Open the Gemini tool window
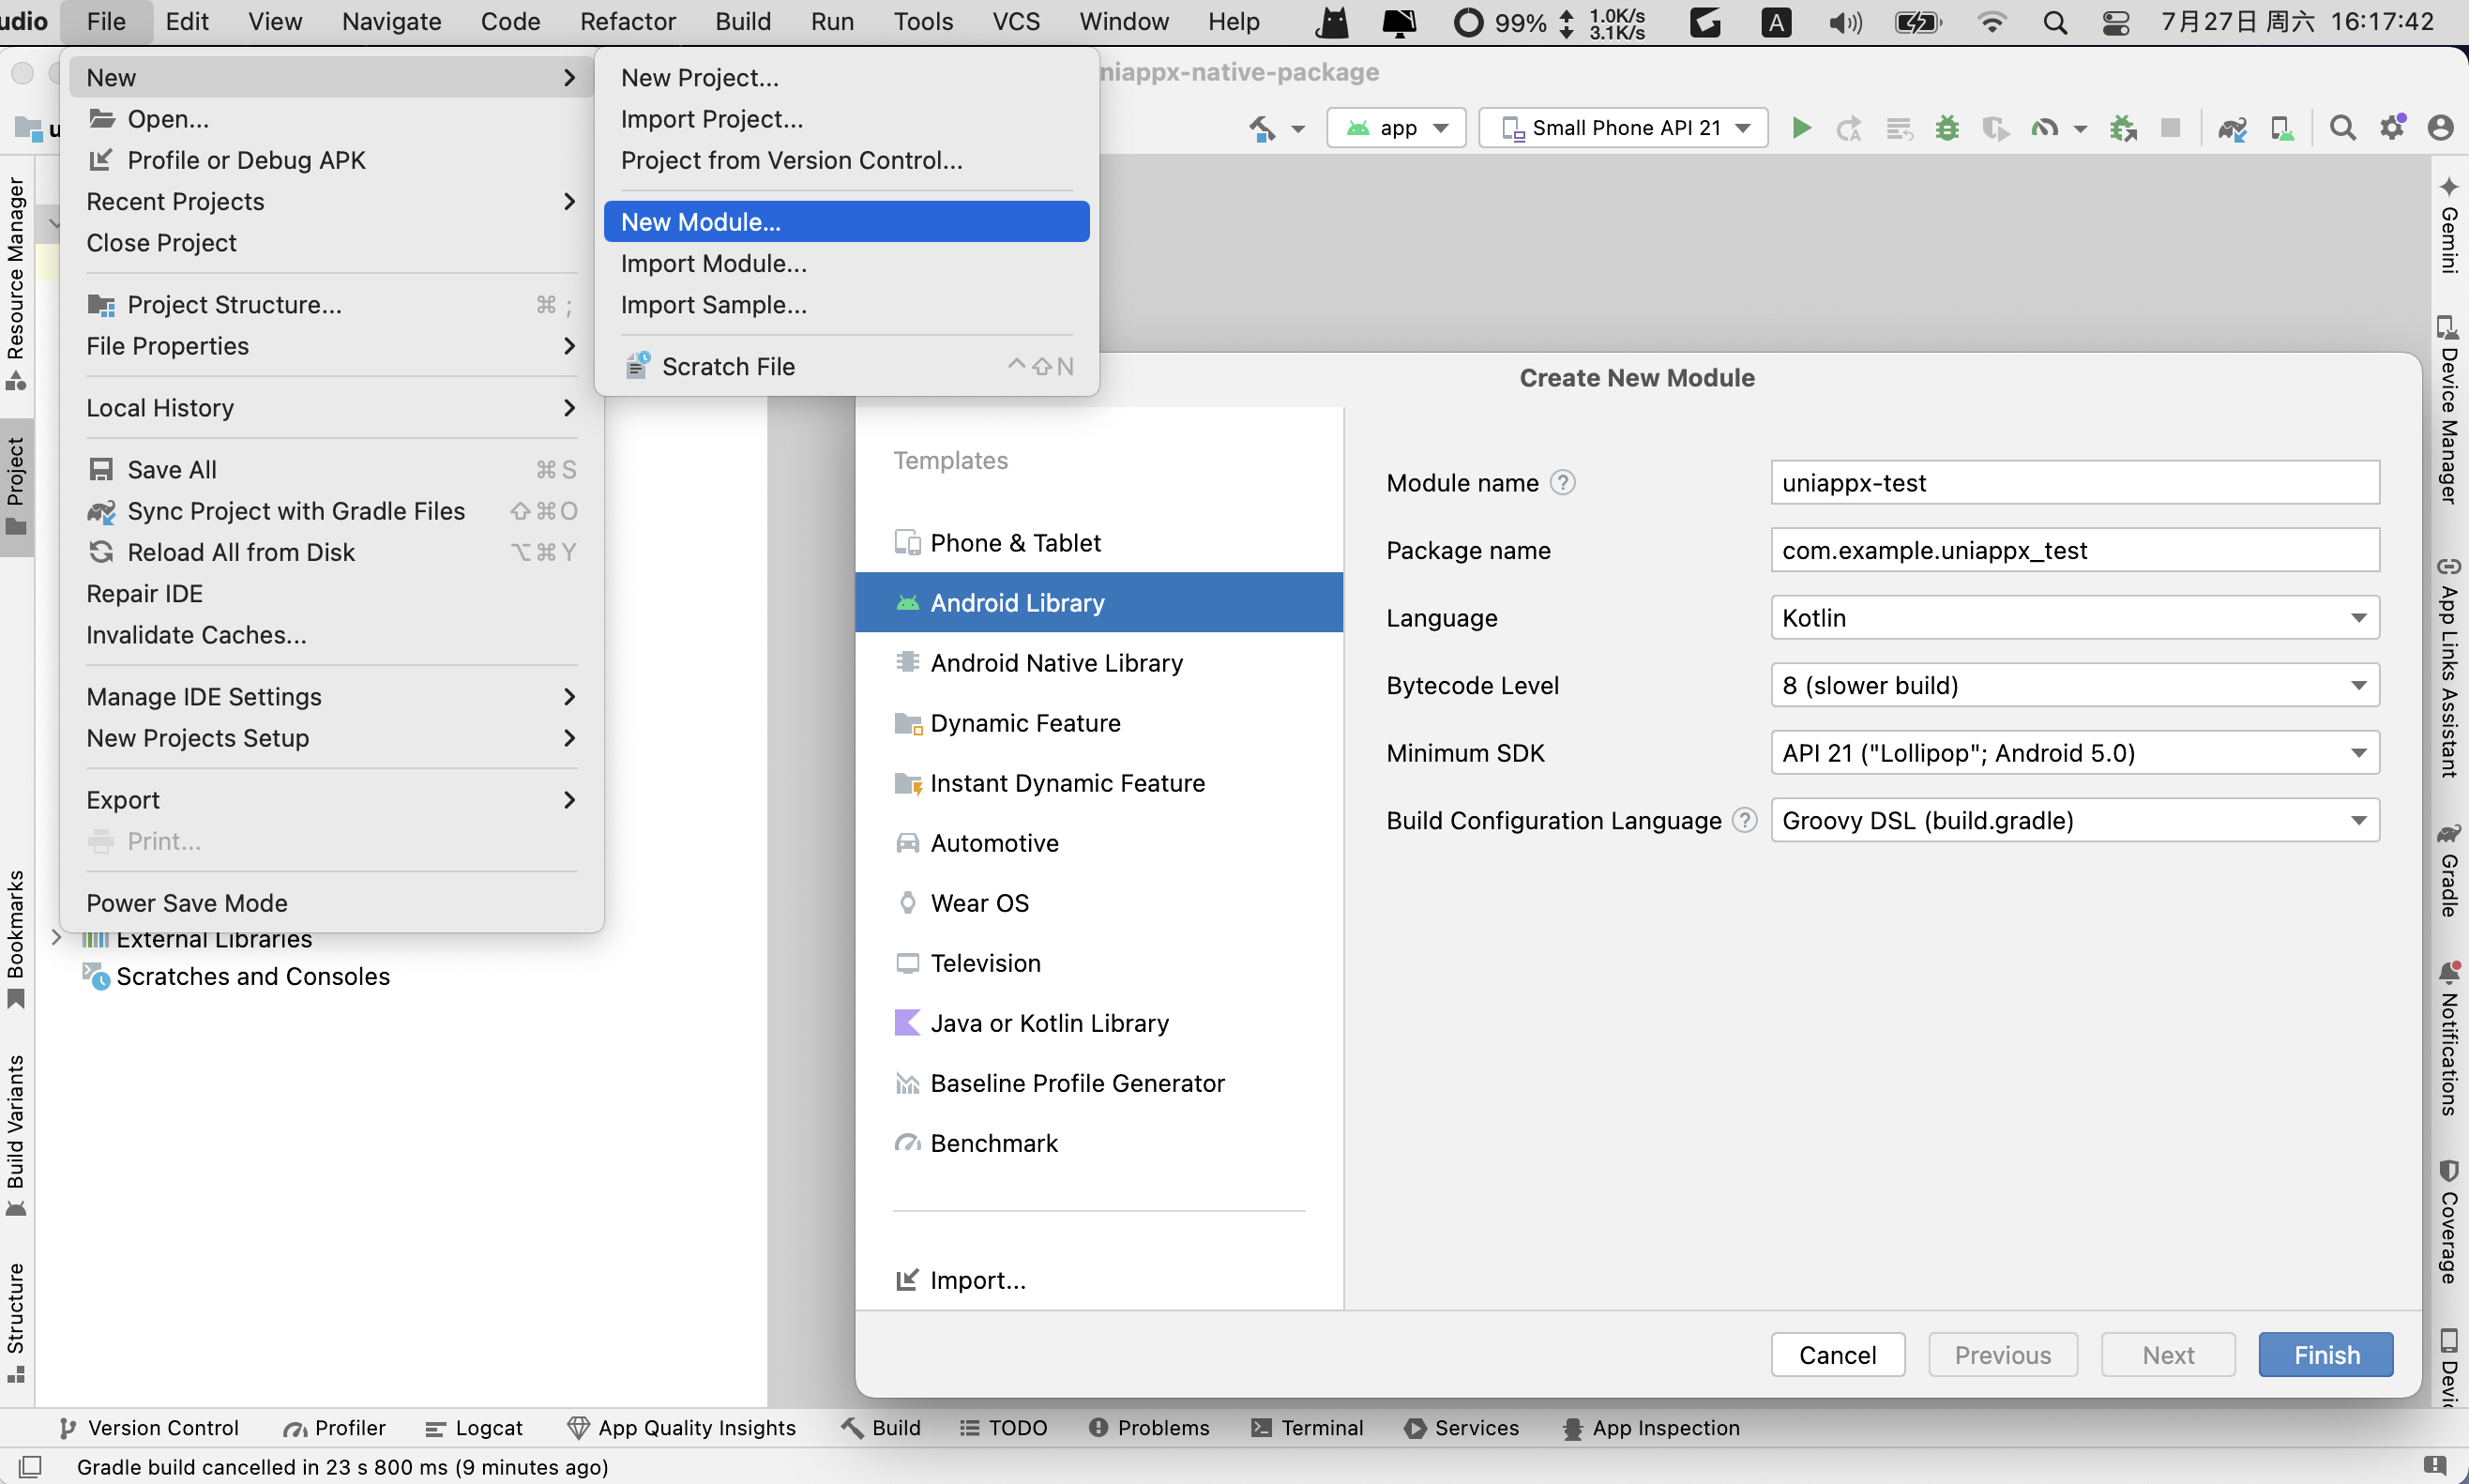 (x=2449, y=225)
